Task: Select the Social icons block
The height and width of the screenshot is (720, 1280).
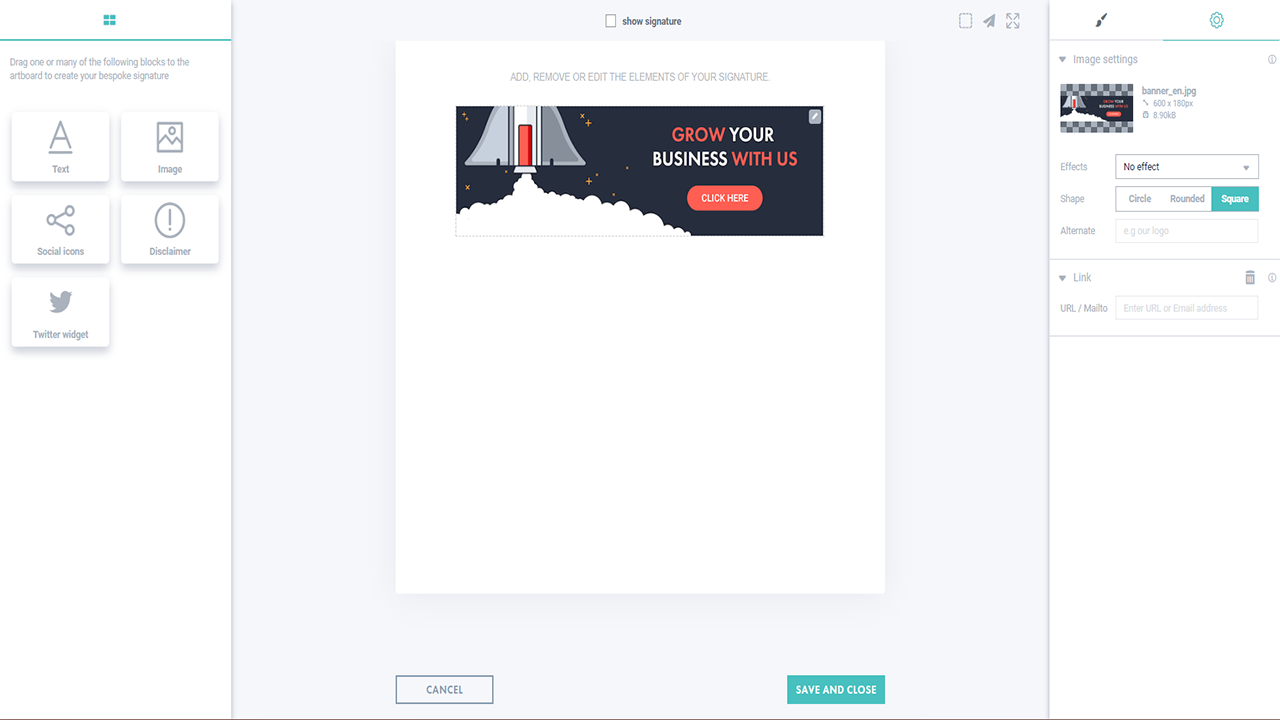Action: 61,229
